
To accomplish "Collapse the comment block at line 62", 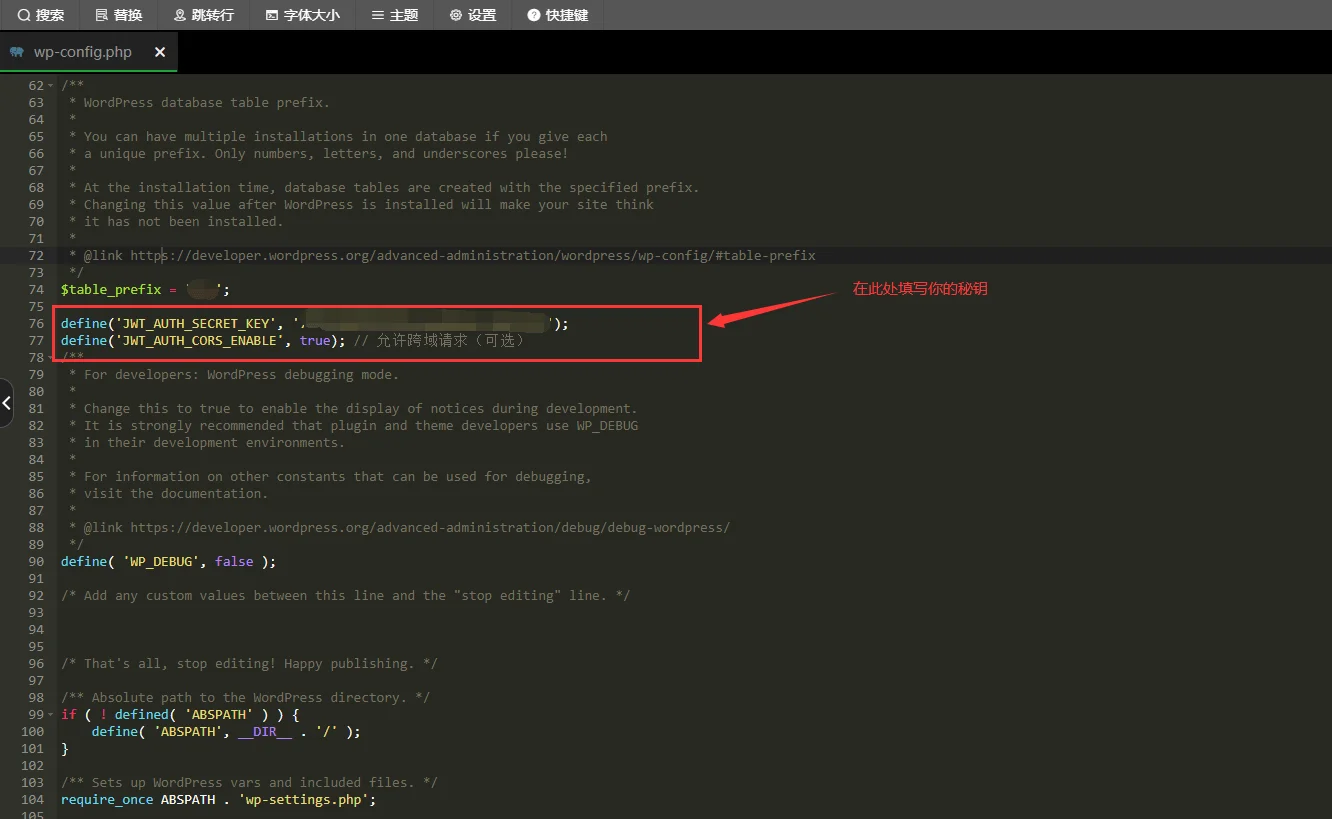I will coord(51,86).
